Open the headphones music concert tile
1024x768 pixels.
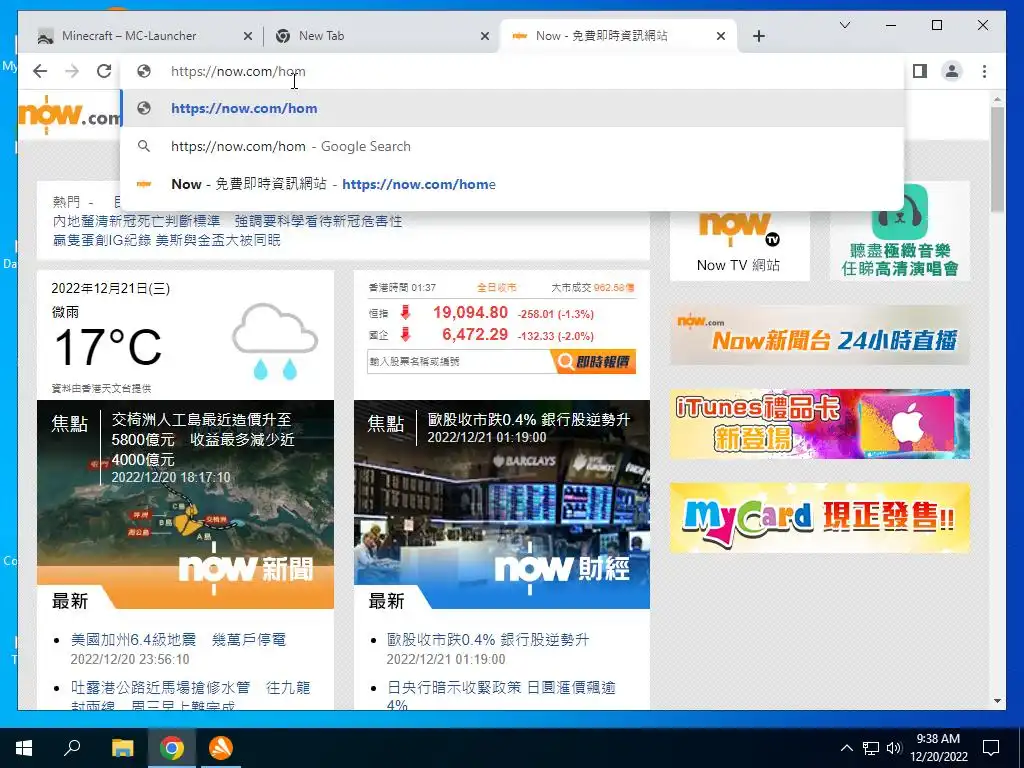click(x=900, y=232)
